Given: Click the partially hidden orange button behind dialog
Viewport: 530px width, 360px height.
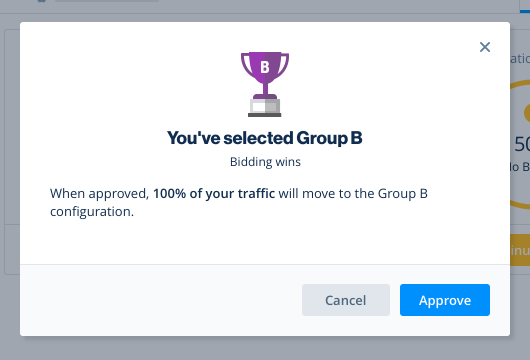Looking at the screenshot, I should pos(520,250).
